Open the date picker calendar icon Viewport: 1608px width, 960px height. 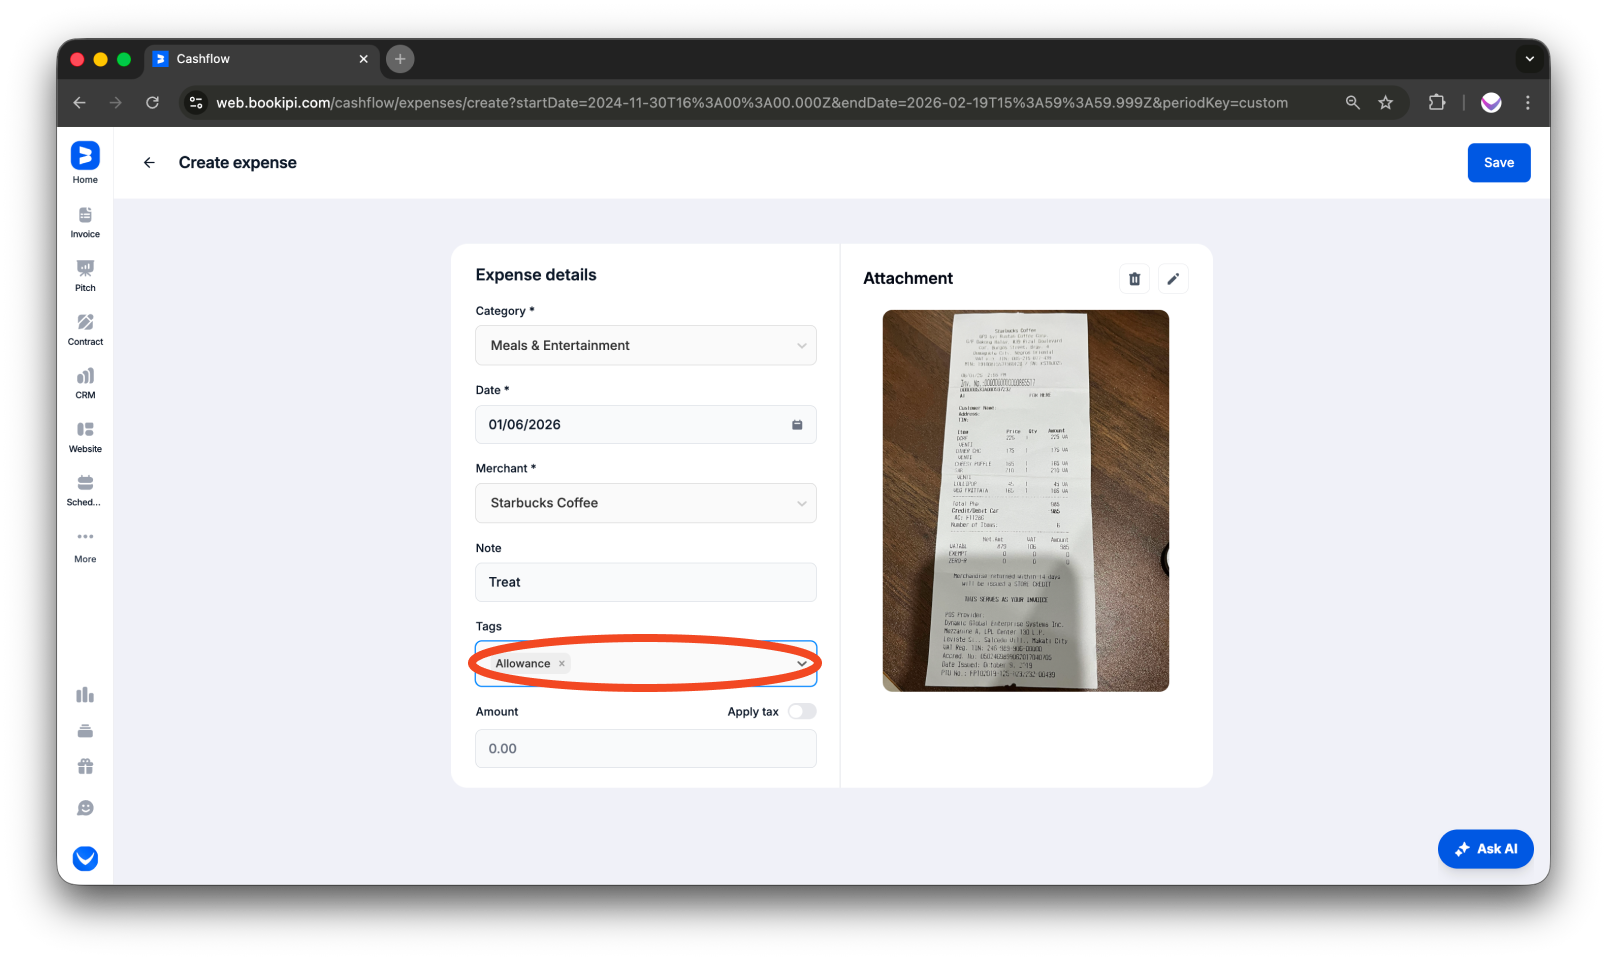(797, 425)
